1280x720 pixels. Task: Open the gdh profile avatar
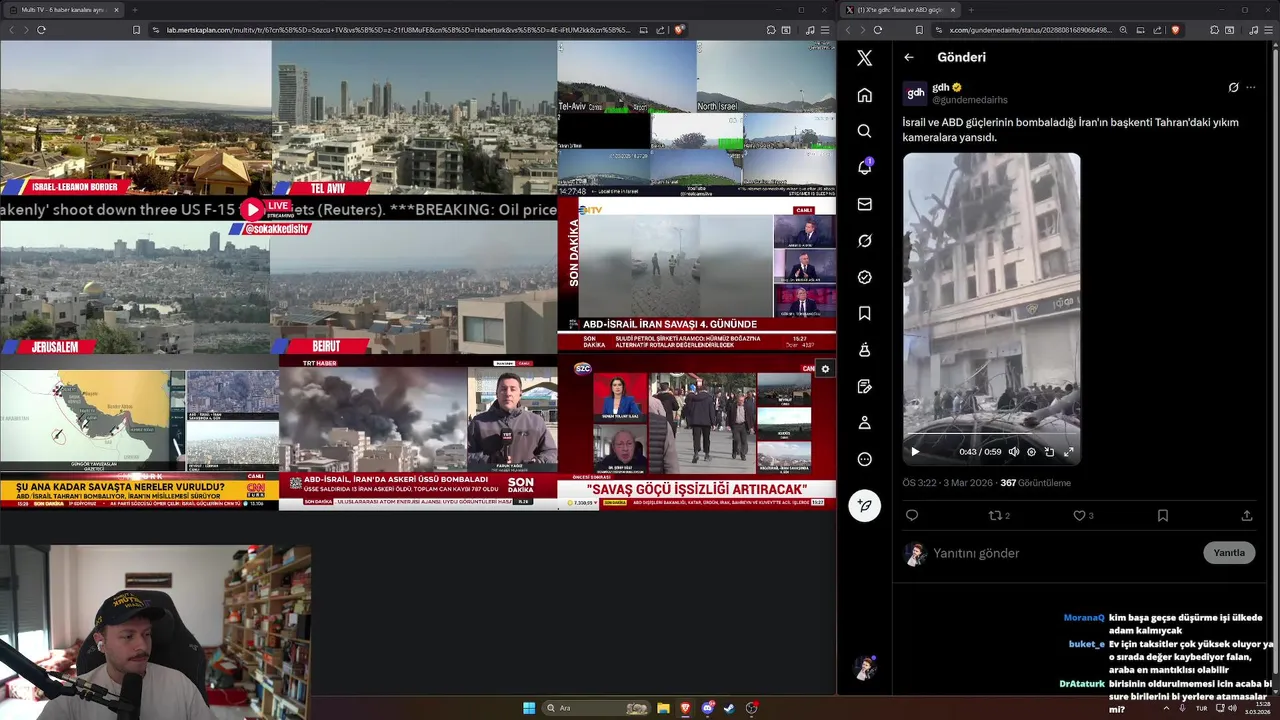pyautogui.click(x=915, y=93)
